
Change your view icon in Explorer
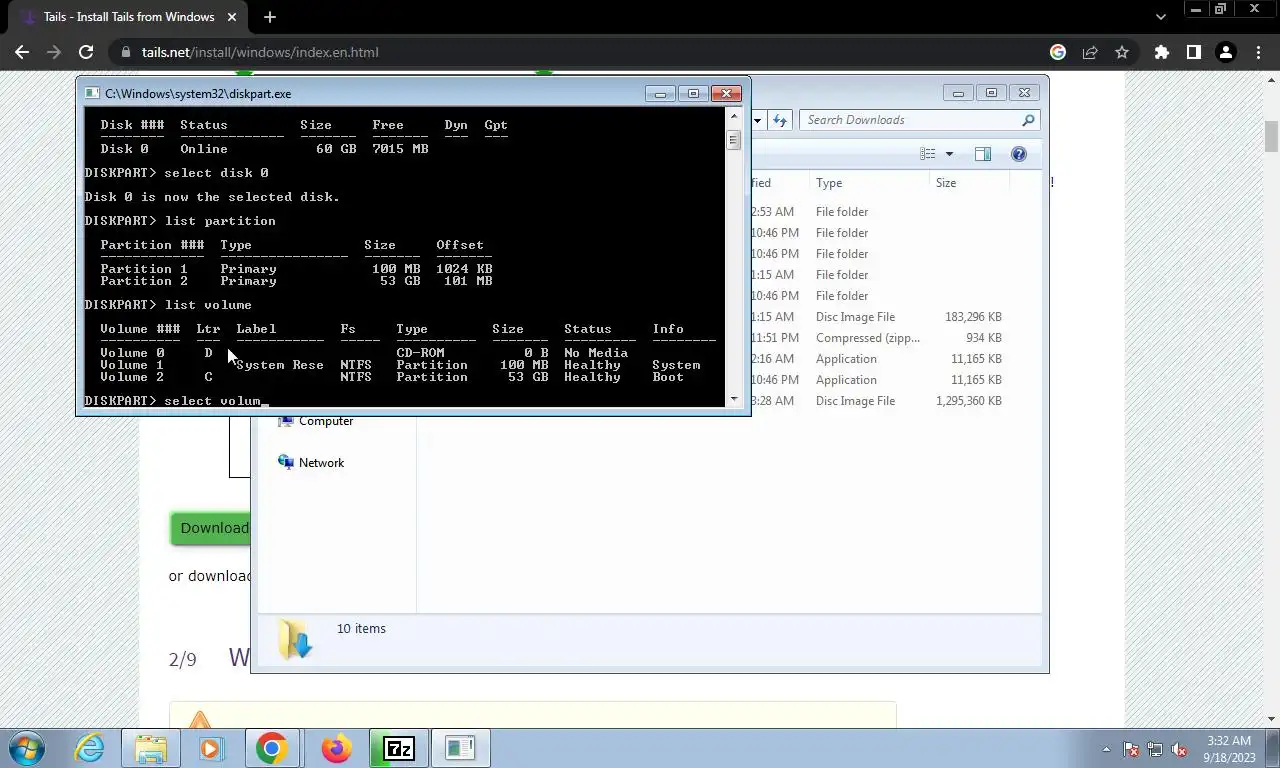coord(928,154)
